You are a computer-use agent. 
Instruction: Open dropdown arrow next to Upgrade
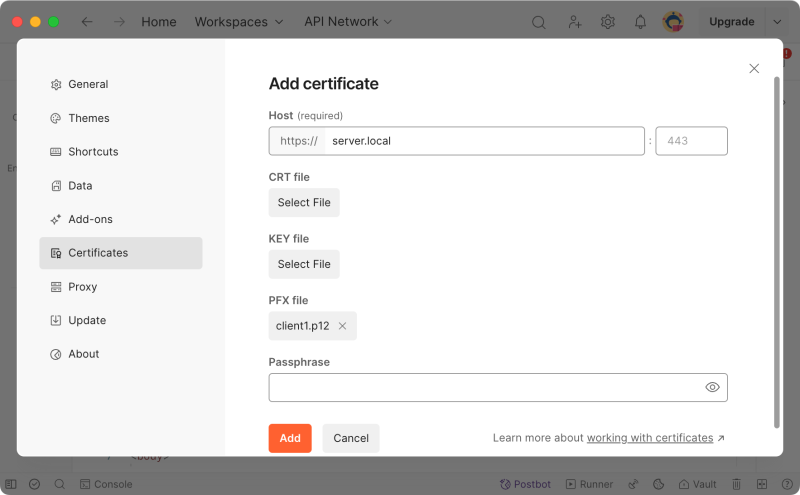(777, 22)
